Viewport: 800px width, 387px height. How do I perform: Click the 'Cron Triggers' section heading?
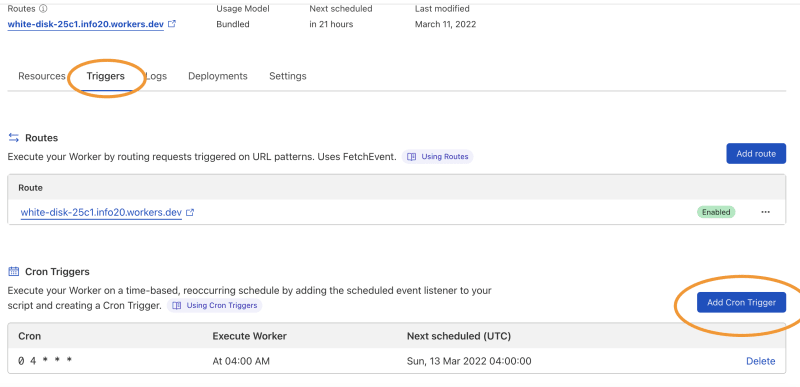tap(57, 271)
